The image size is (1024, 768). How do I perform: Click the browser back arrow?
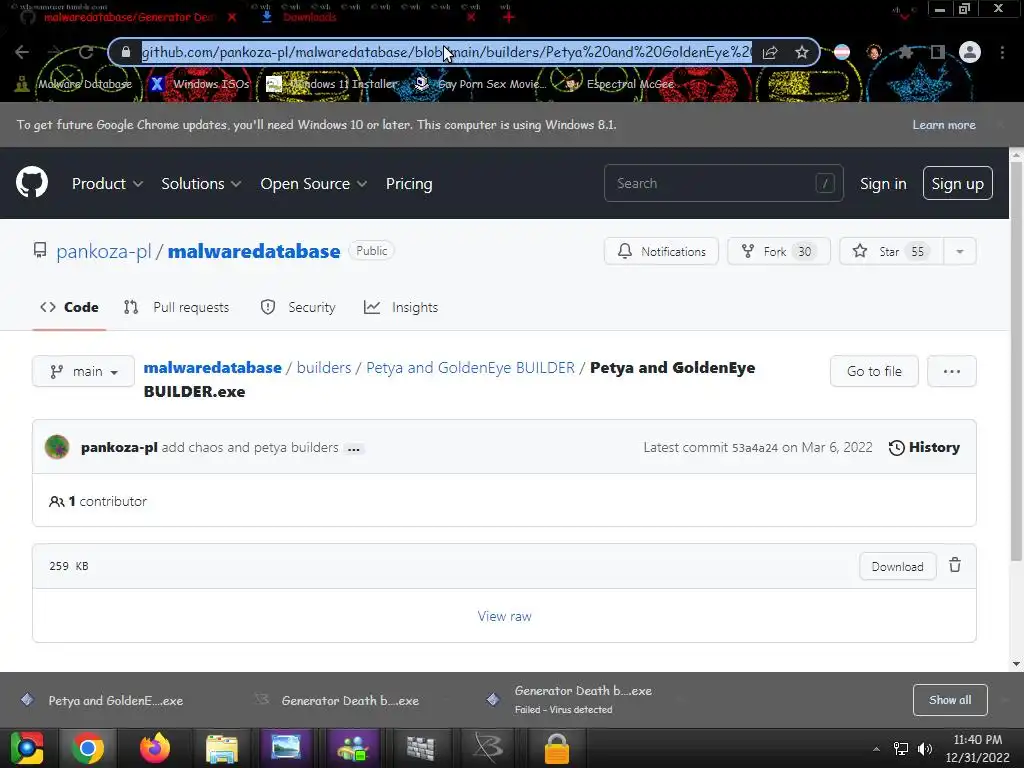point(22,52)
